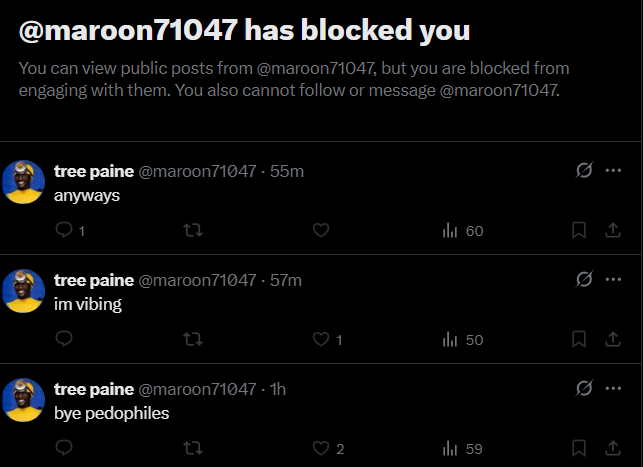643x467 pixels.
Task: Repost the 'anyways' post
Action: [x=193, y=230]
